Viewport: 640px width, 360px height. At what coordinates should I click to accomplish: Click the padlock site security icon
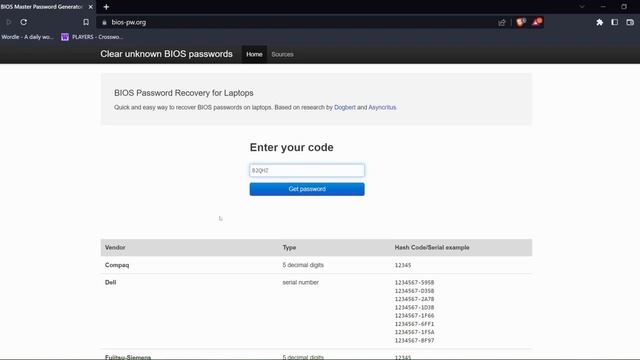pos(104,22)
